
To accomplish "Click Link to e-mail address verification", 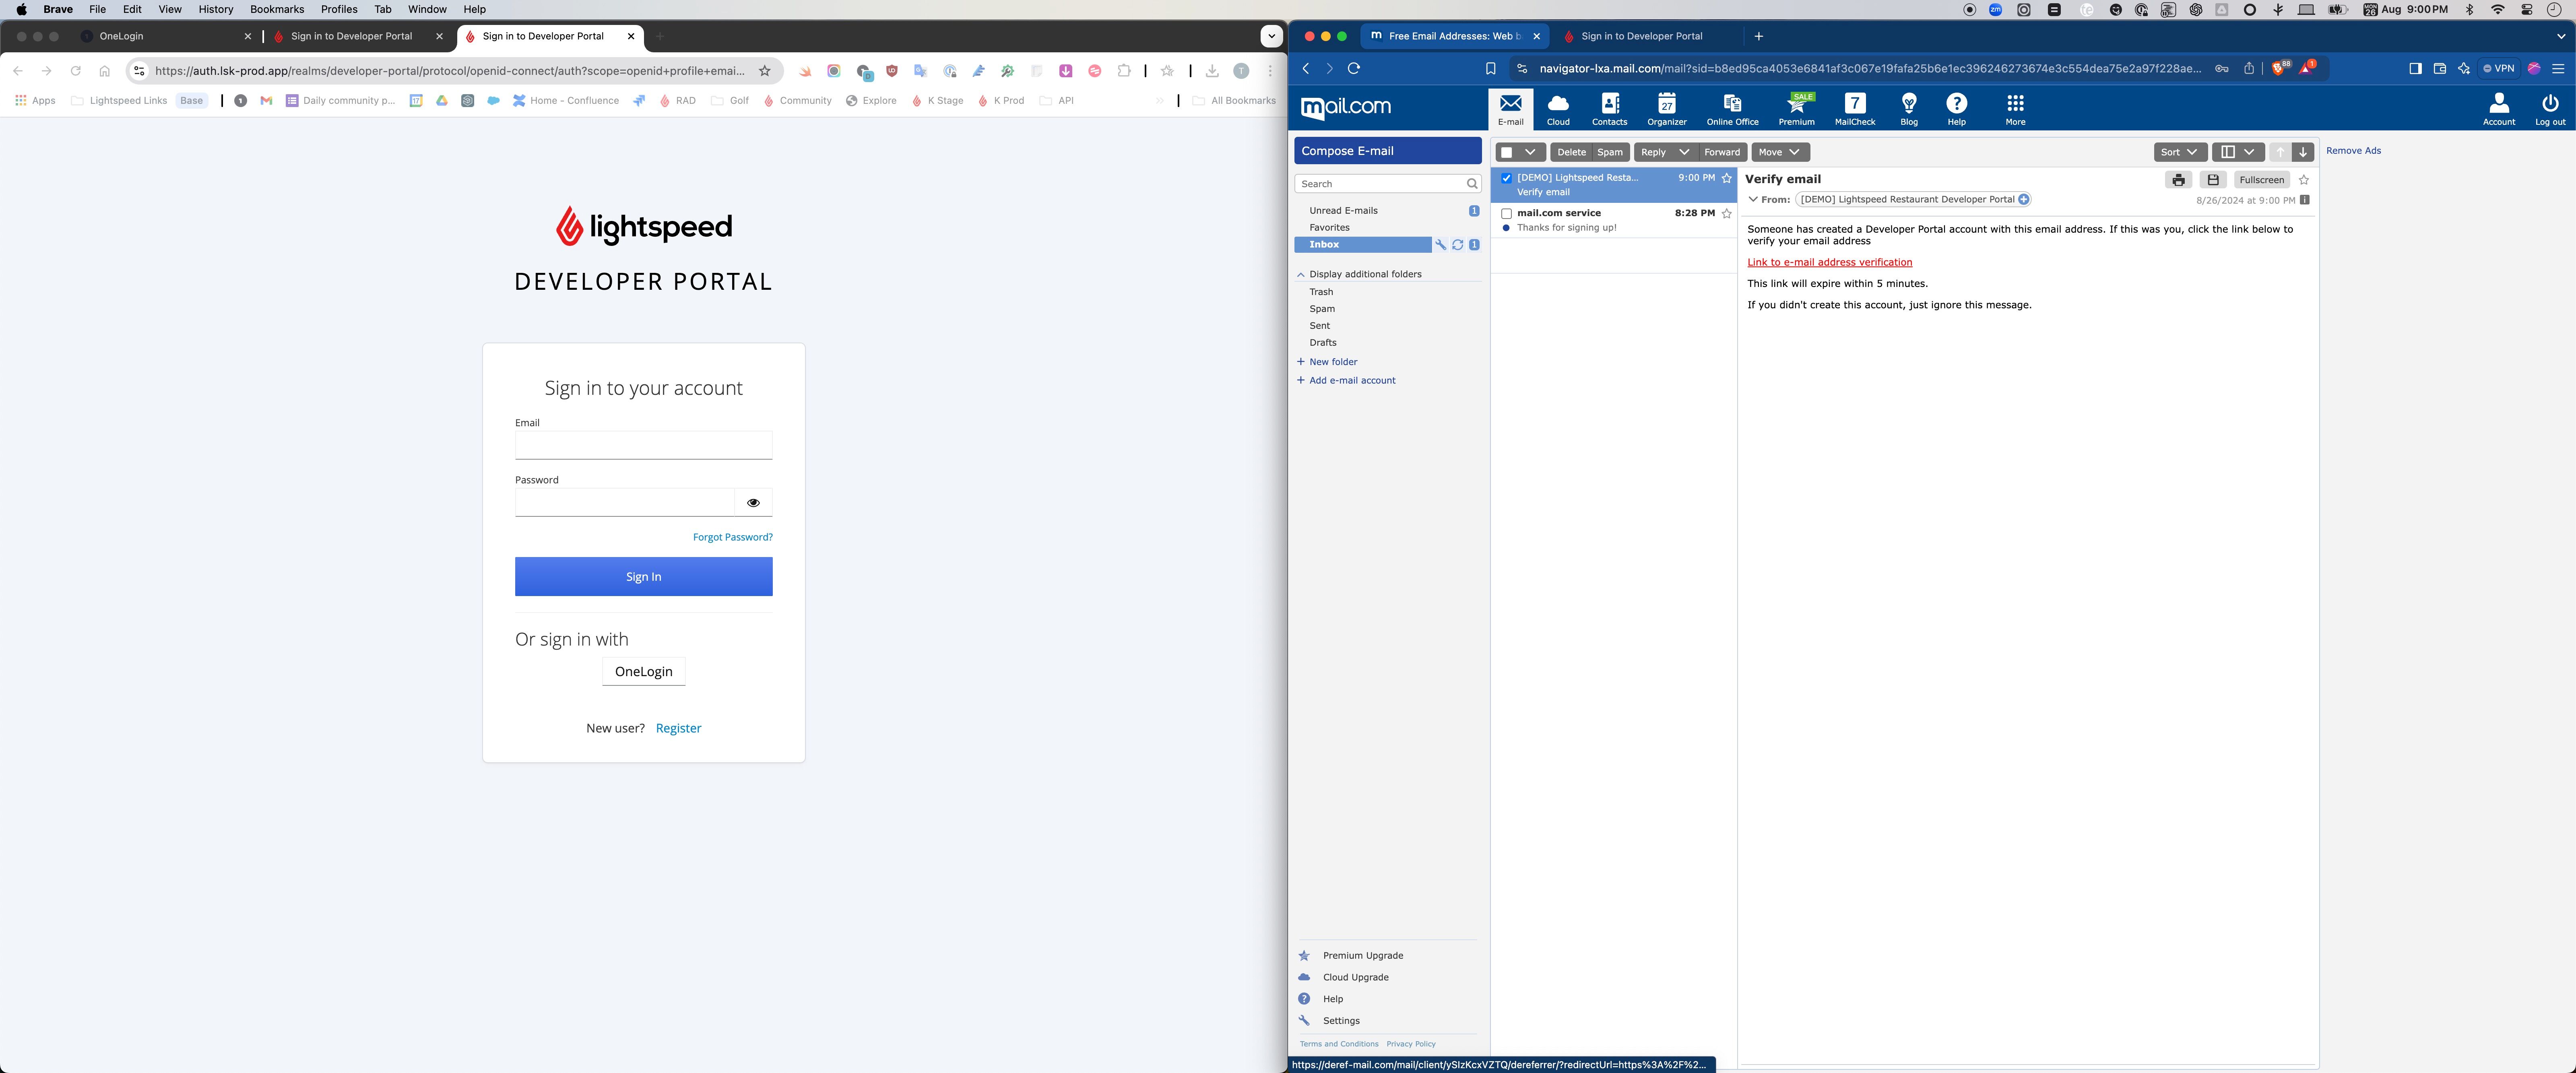I will (1829, 261).
